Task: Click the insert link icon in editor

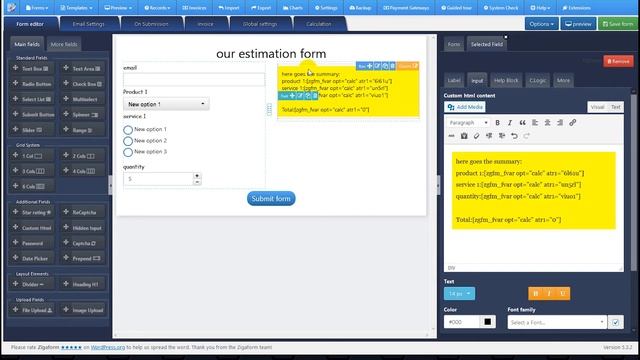Action: (x=573, y=122)
